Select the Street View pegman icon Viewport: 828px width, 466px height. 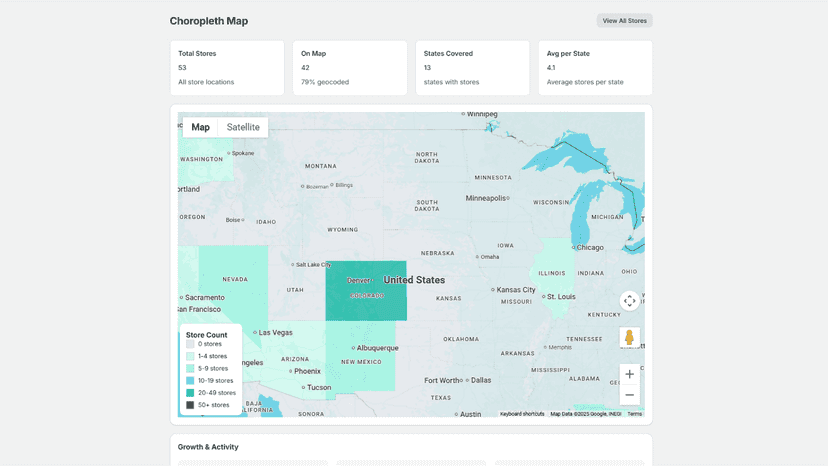pos(629,338)
